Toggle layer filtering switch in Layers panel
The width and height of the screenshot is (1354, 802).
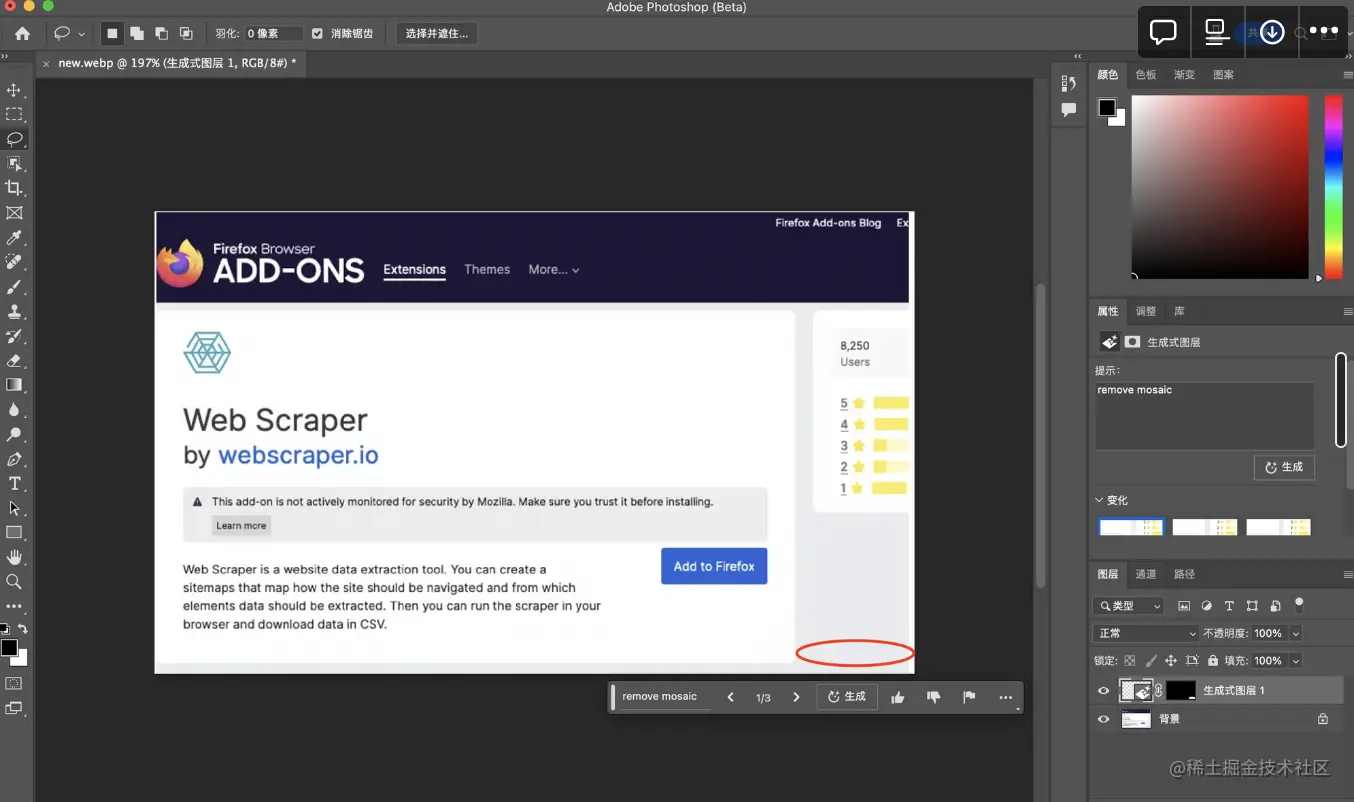(x=1299, y=604)
